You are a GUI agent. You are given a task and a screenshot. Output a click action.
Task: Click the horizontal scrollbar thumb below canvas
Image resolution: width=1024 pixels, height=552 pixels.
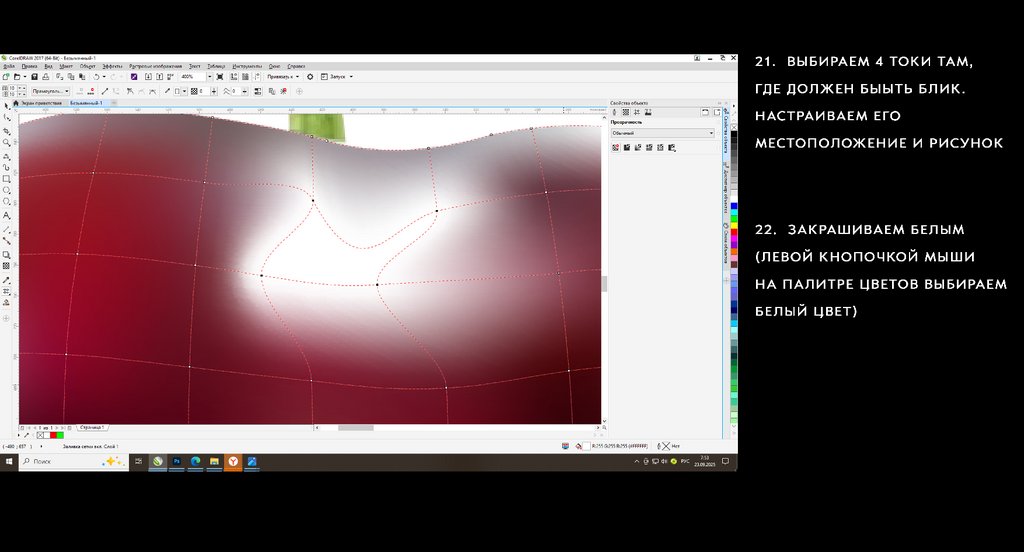[355, 427]
